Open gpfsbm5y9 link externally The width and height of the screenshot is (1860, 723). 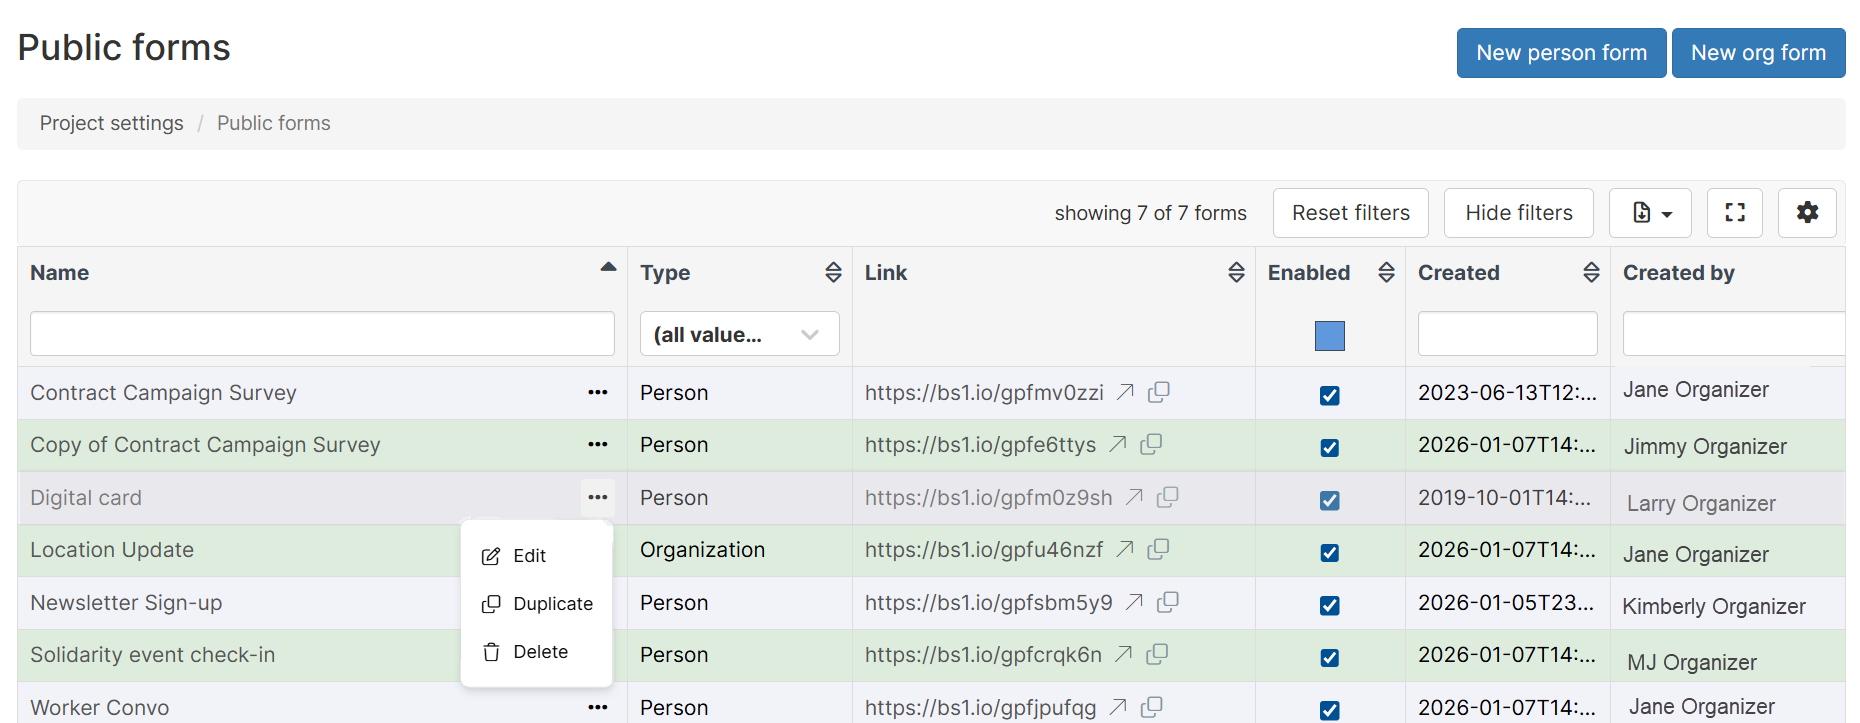1134,602
